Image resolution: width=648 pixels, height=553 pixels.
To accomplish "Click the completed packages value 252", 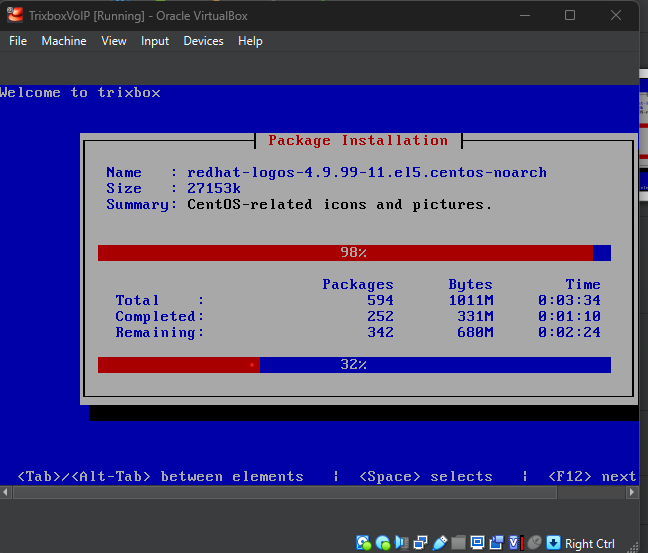I will coord(380,316).
